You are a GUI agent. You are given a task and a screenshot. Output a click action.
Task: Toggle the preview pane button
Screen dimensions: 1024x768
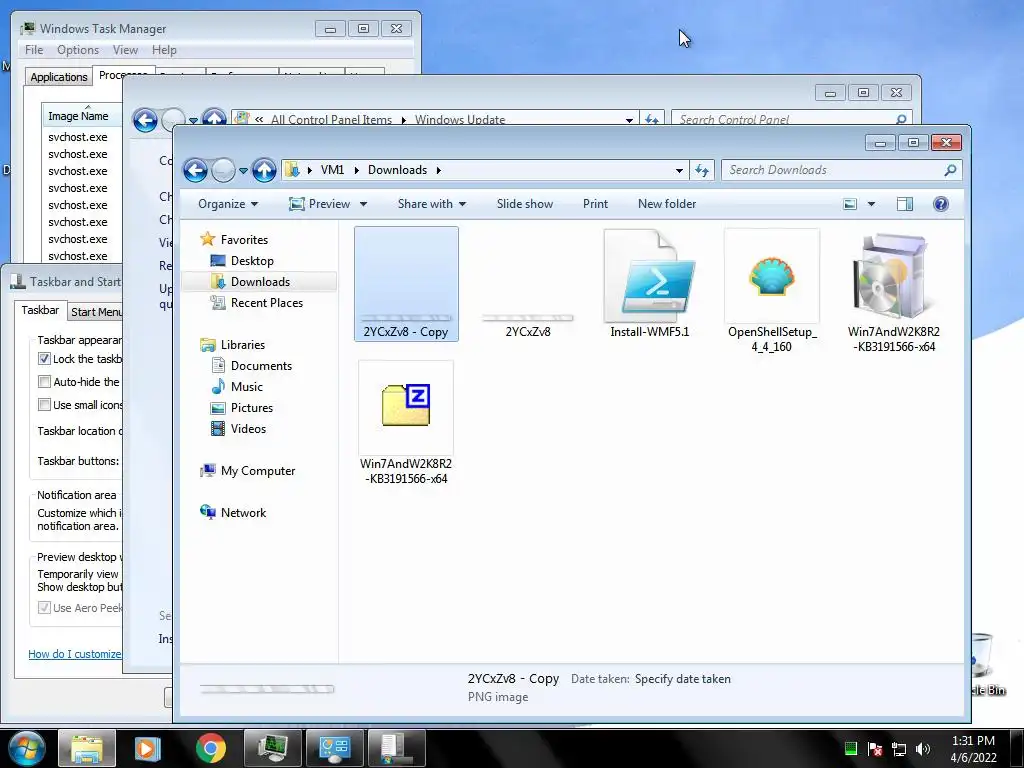pos(904,204)
